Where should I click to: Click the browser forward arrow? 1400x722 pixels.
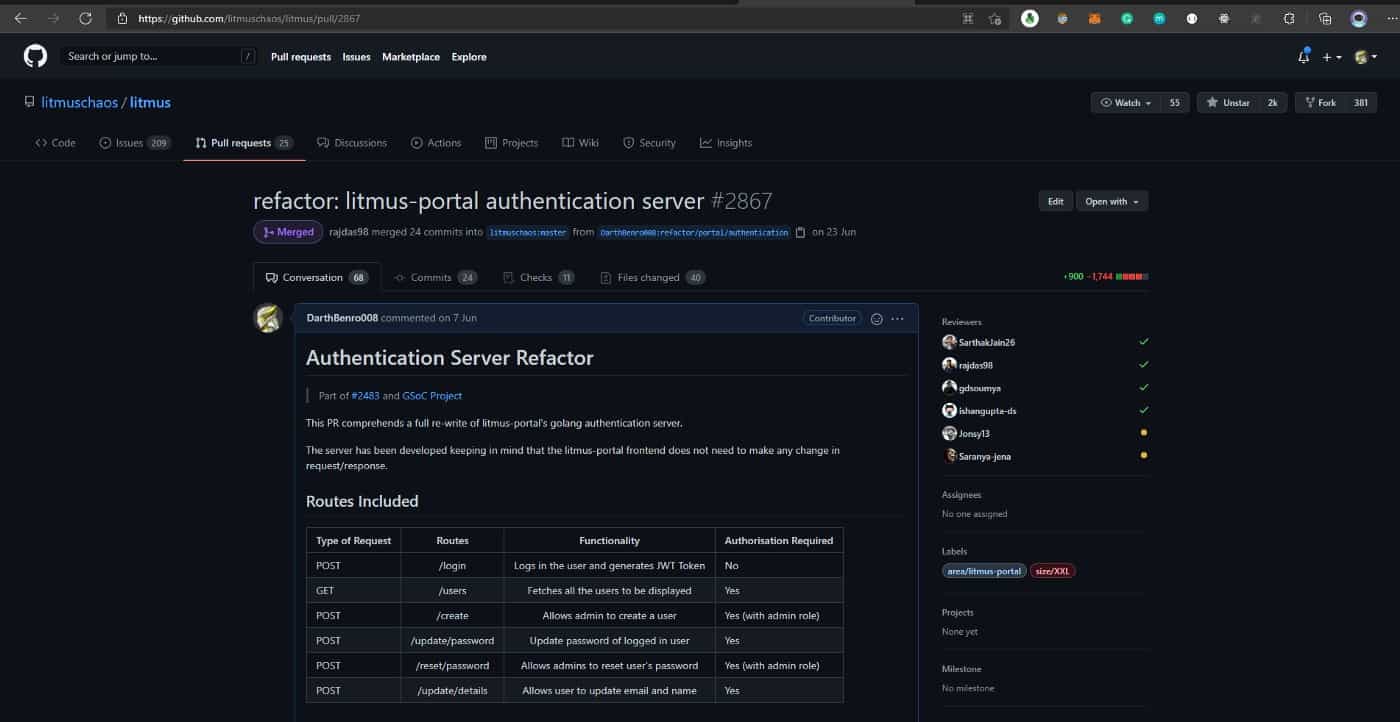click(53, 18)
